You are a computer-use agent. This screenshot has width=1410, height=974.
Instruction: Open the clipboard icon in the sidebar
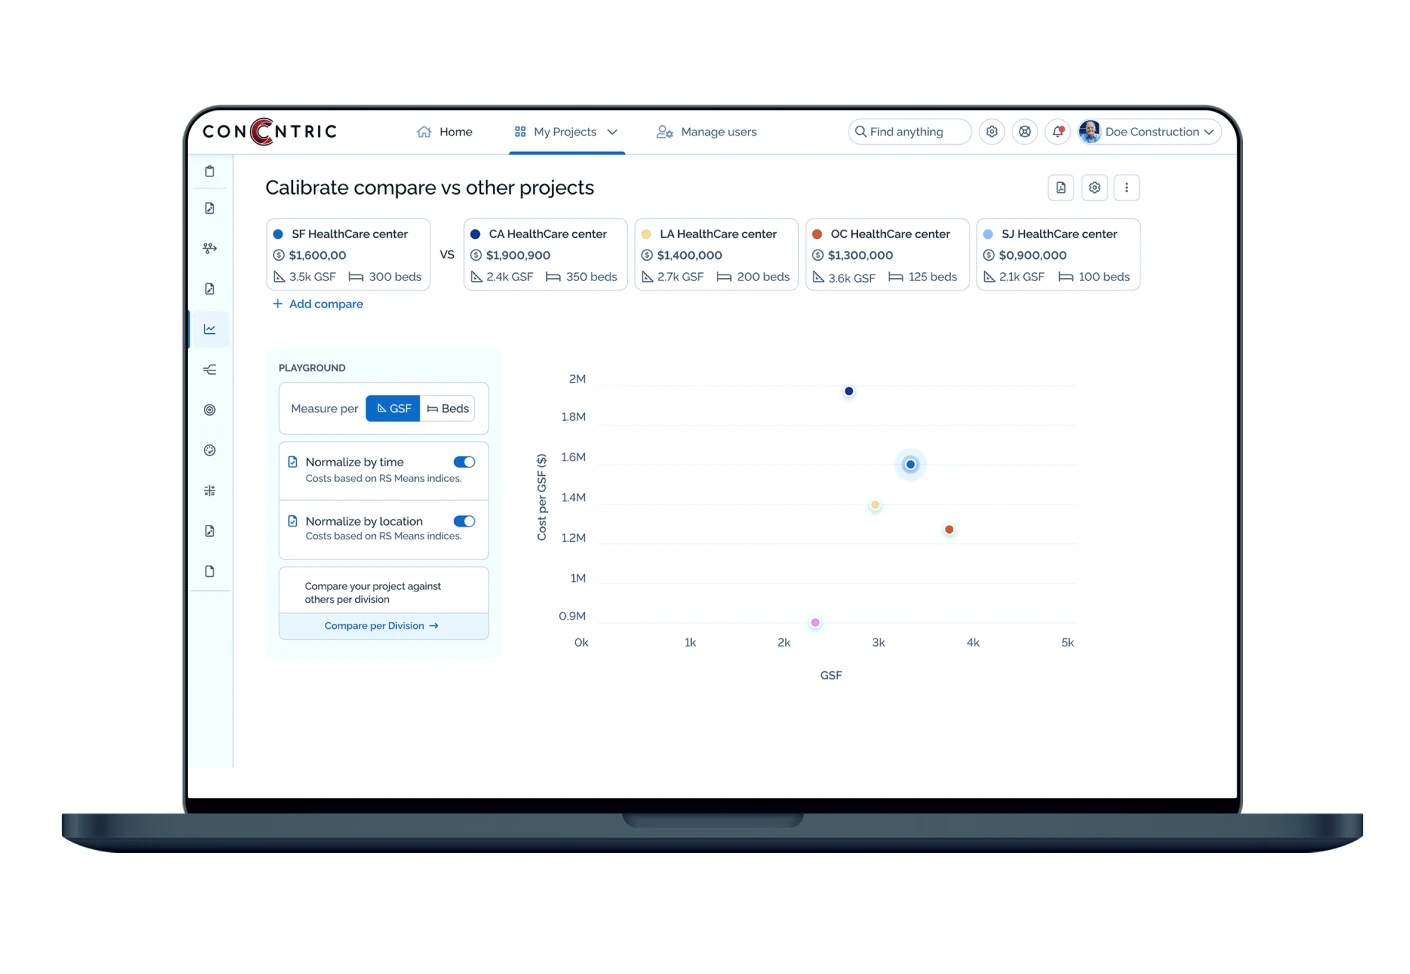(x=209, y=171)
